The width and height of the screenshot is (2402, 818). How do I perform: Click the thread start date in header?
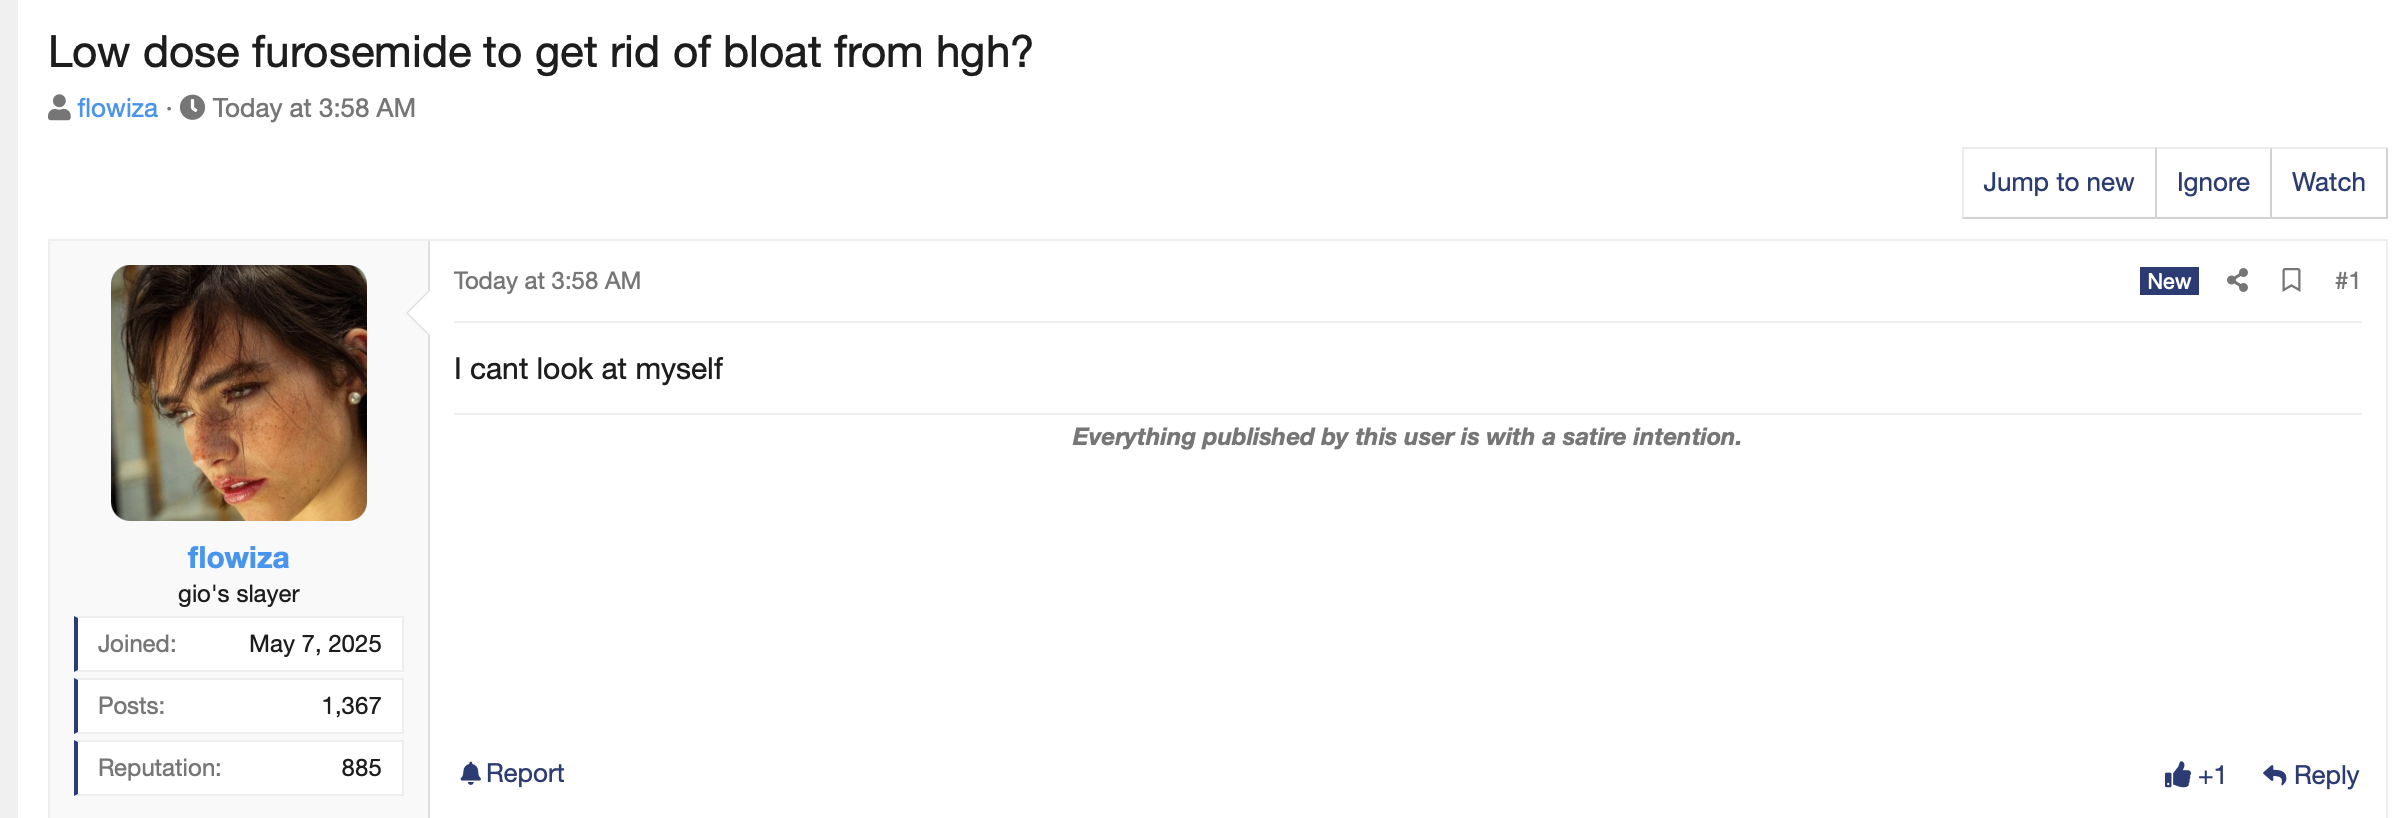[314, 108]
